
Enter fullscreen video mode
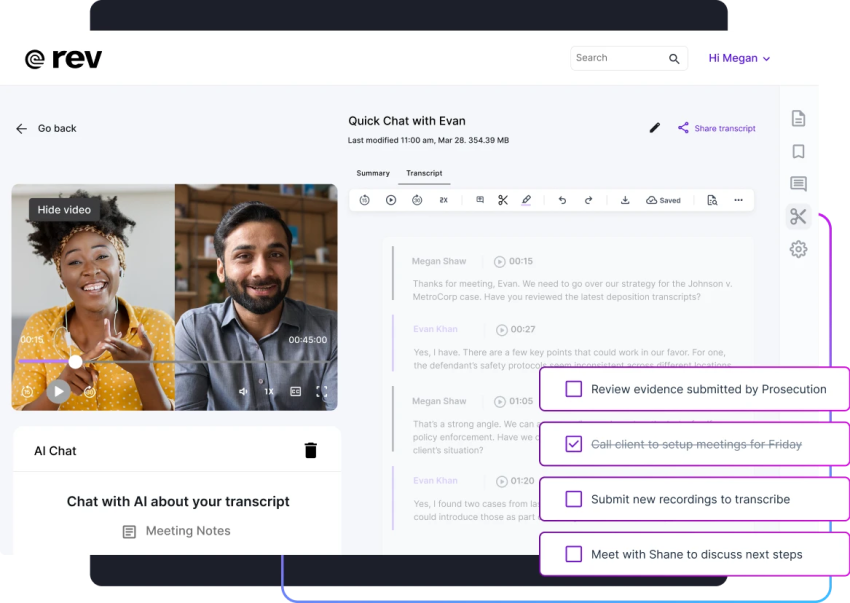point(321,392)
